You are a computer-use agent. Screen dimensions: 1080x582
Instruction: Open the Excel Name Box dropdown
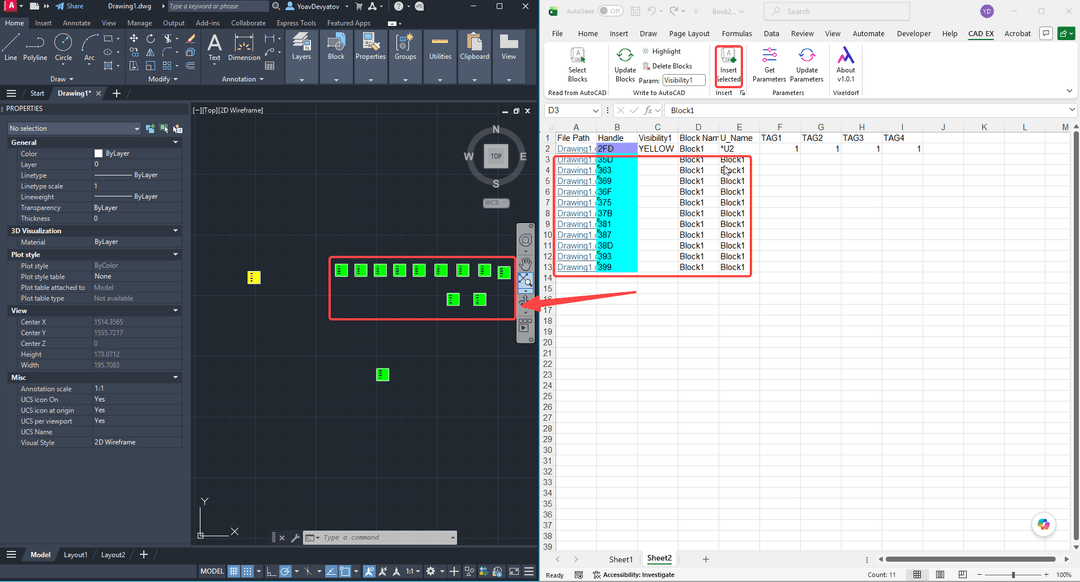tap(595, 110)
